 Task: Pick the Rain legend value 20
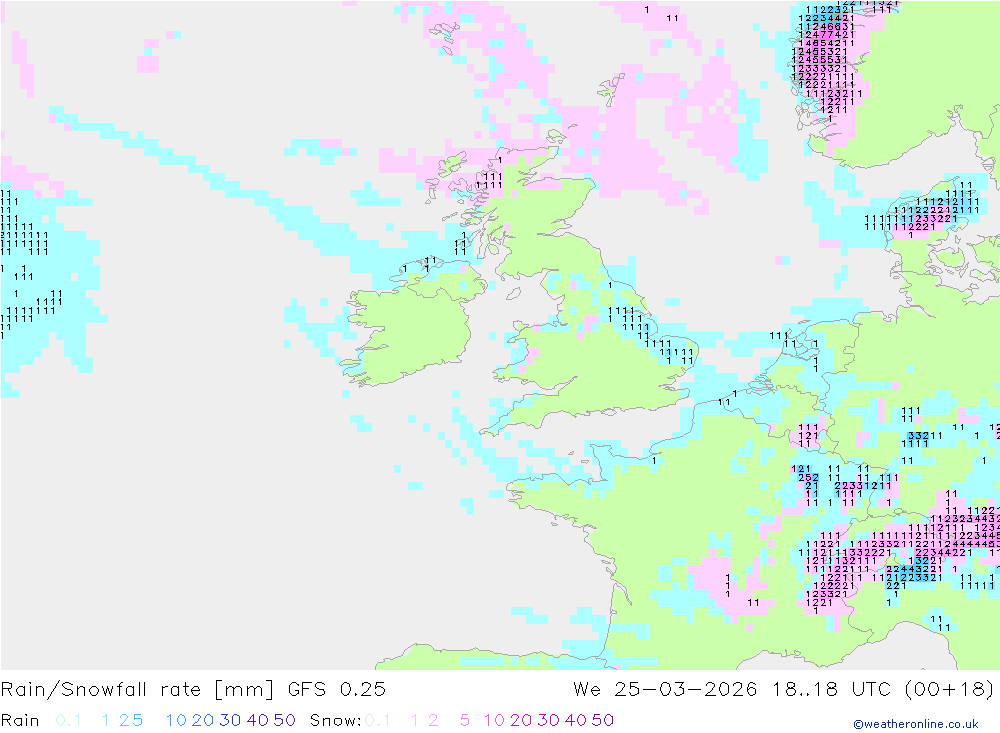coord(203,720)
